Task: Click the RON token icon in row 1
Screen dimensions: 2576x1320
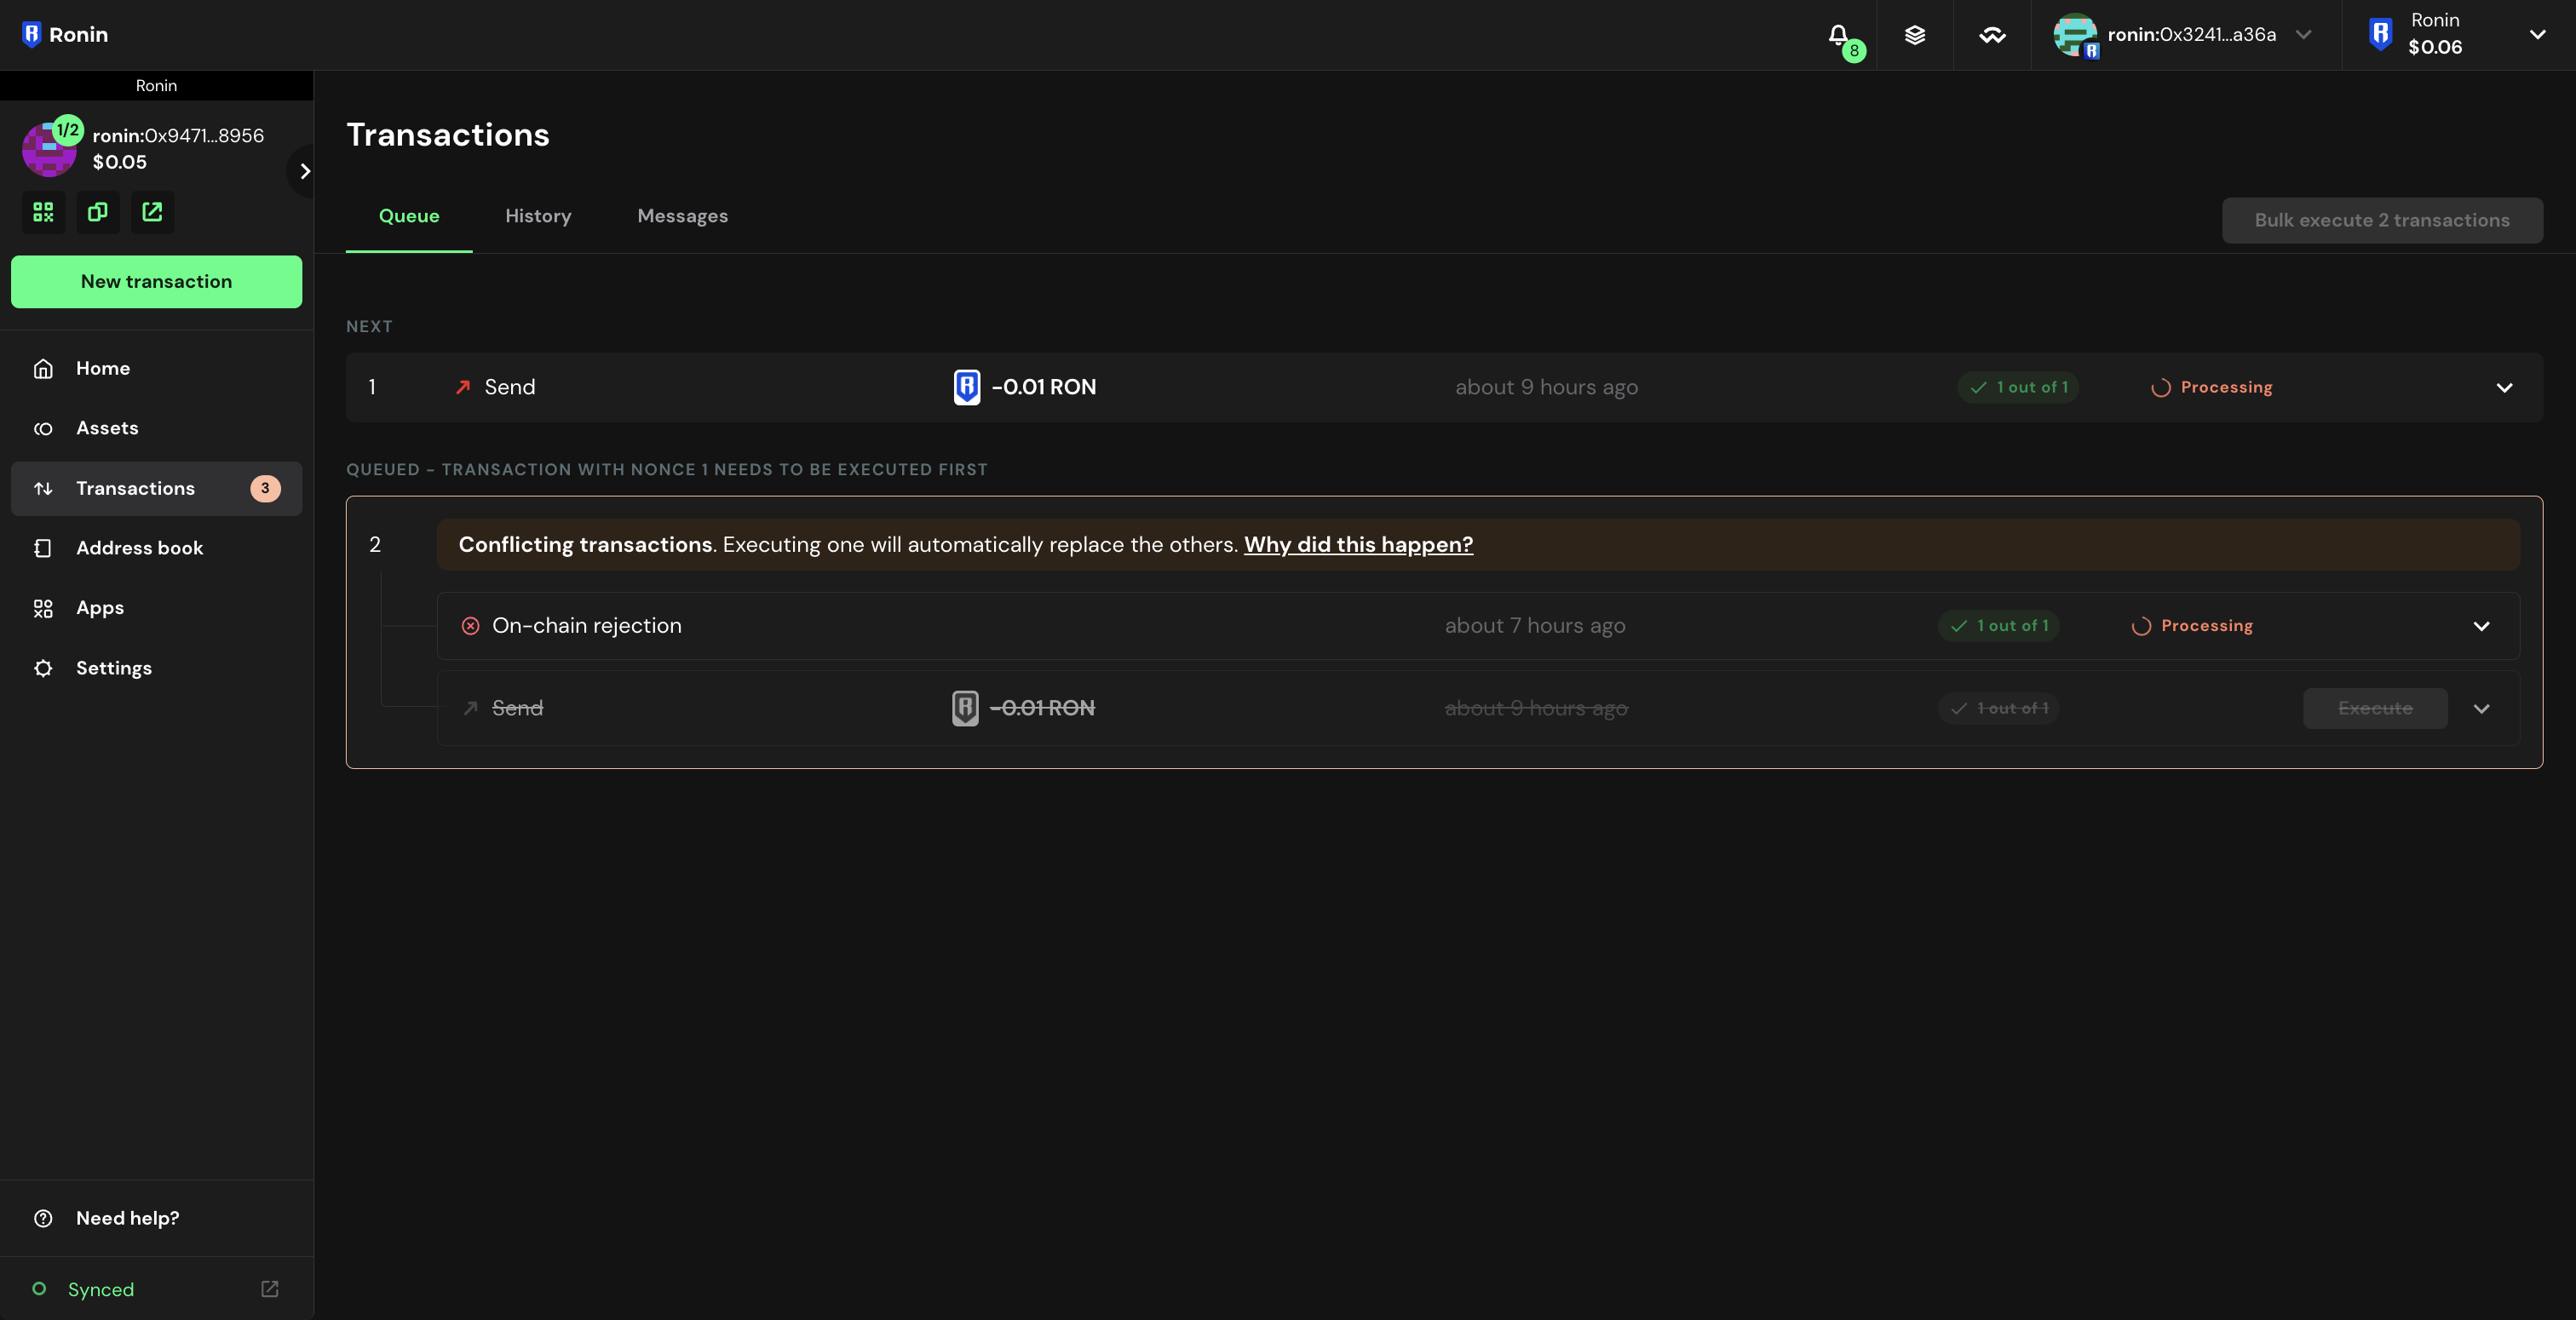Action: [967, 387]
